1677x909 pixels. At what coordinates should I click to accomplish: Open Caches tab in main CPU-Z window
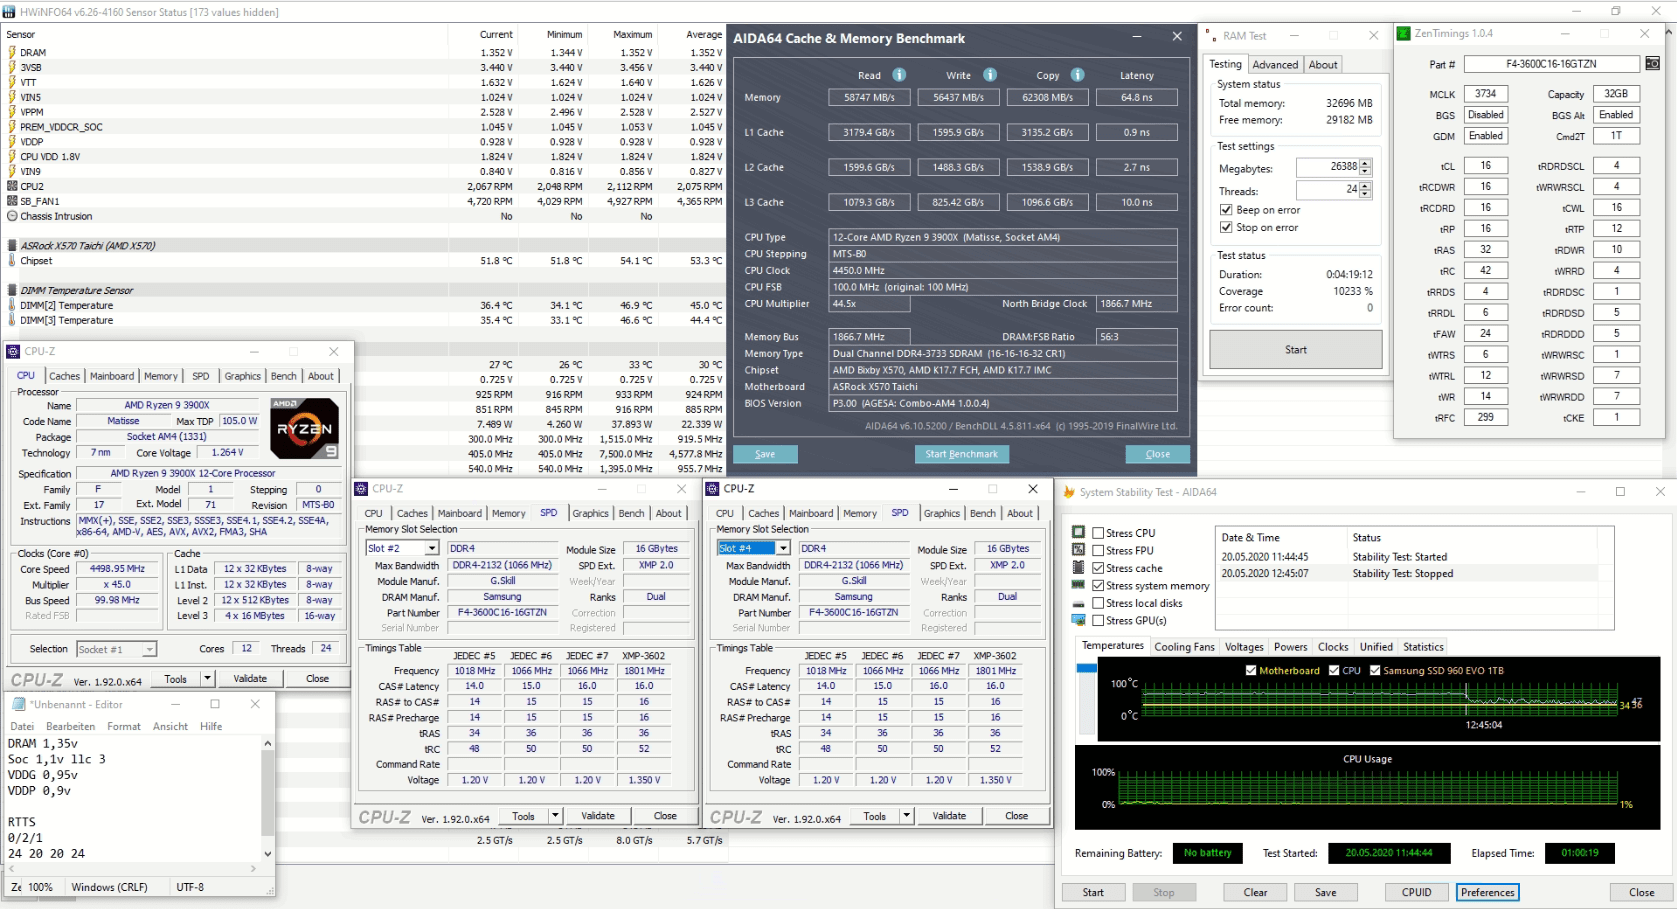tap(65, 376)
